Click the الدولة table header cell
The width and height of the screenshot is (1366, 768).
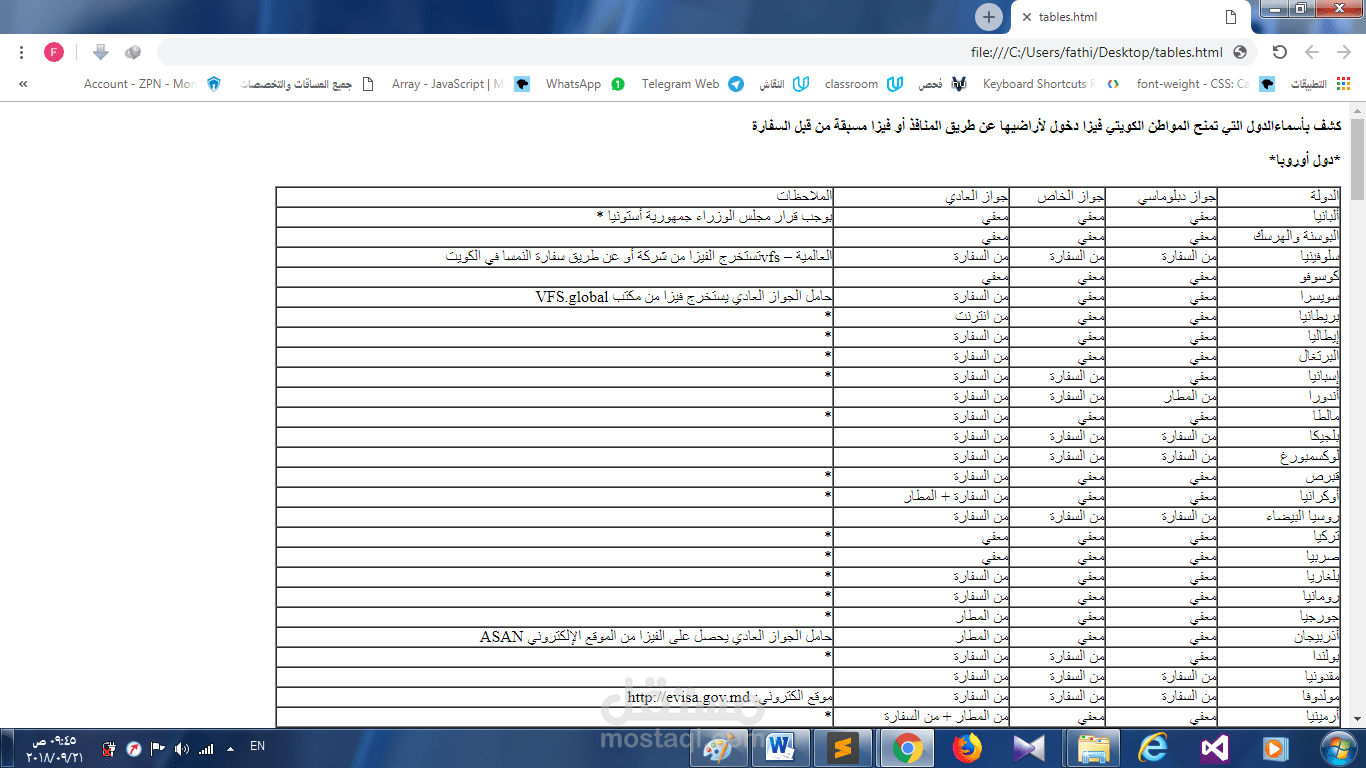pos(1278,197)
